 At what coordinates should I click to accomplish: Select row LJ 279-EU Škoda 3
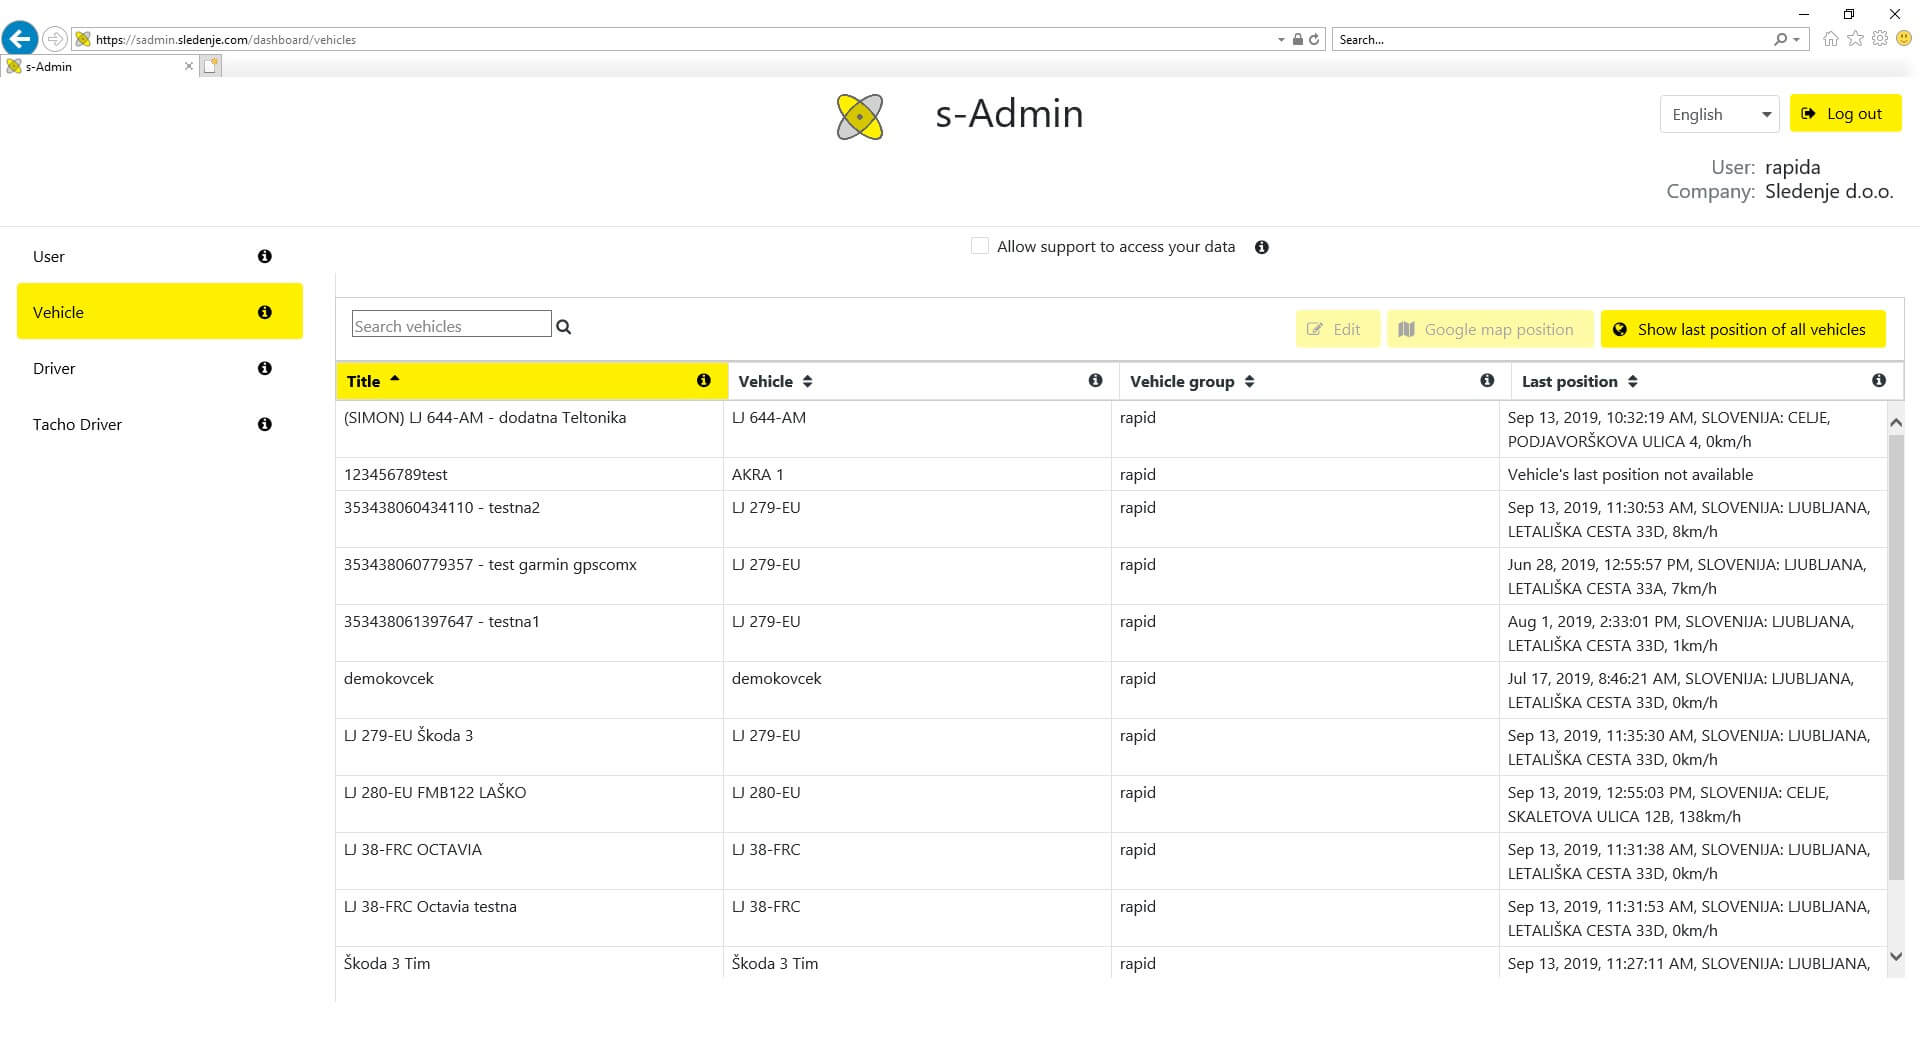coord(1111,747)
